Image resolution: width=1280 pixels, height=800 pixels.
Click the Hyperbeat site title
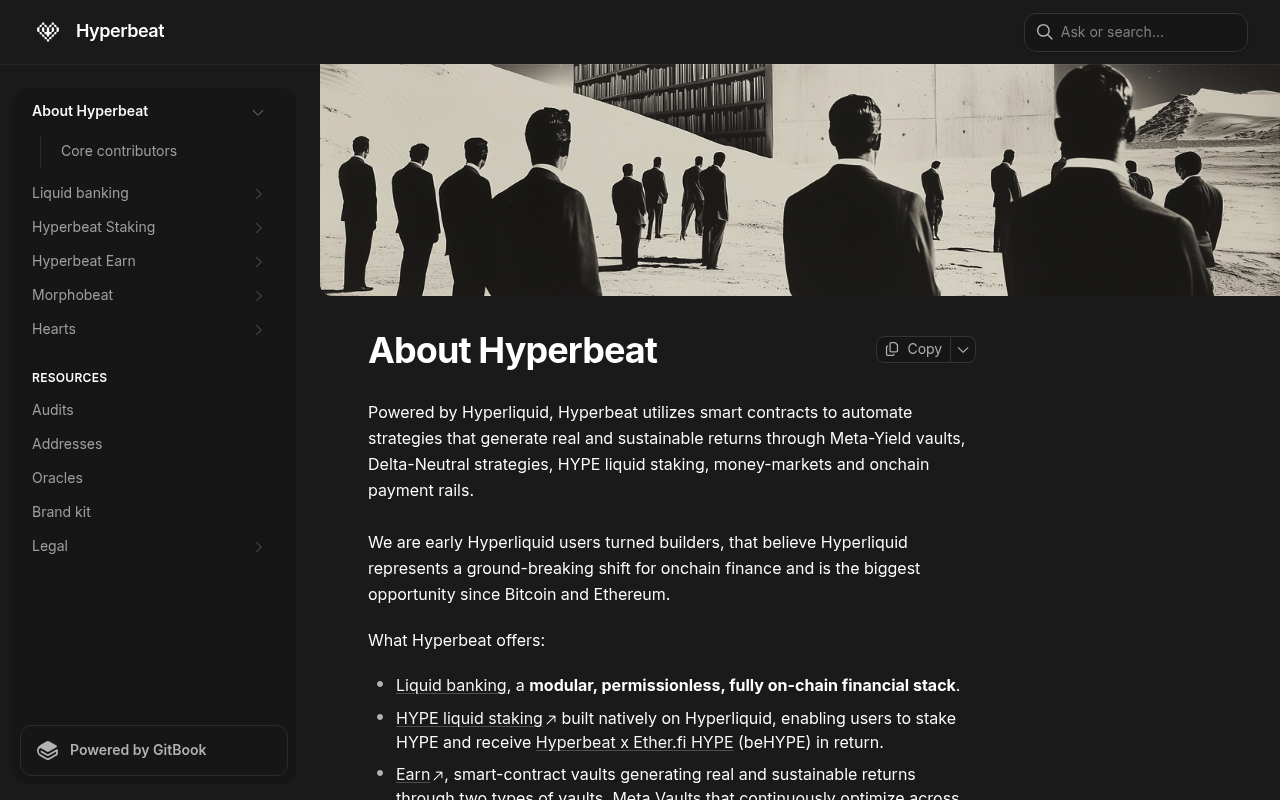click(120, 31)
